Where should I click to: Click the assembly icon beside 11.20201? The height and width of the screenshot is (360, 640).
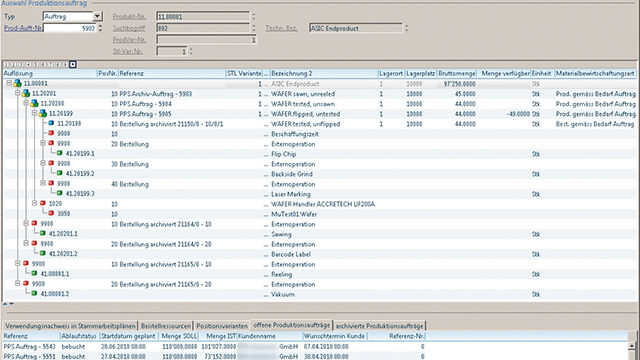click(x=26, y=93)
